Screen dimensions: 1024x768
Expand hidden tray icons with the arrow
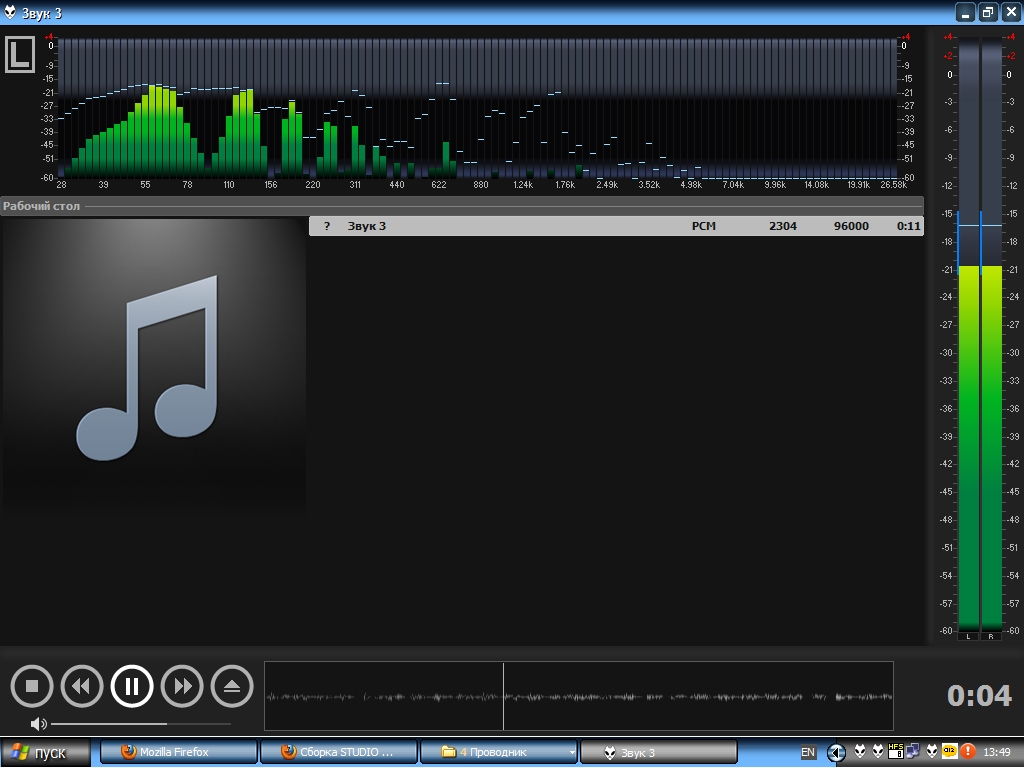click(x=836, y=752)
